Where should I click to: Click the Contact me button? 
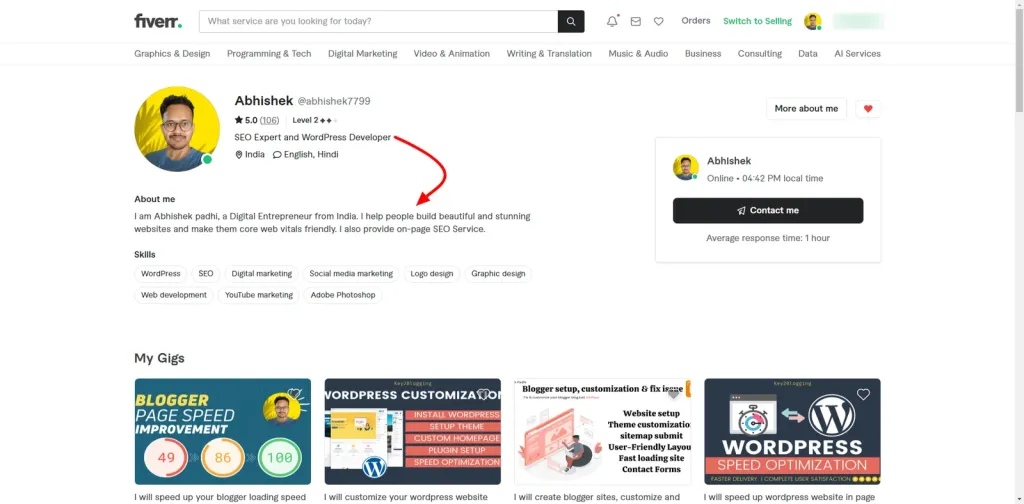point(767,210)
